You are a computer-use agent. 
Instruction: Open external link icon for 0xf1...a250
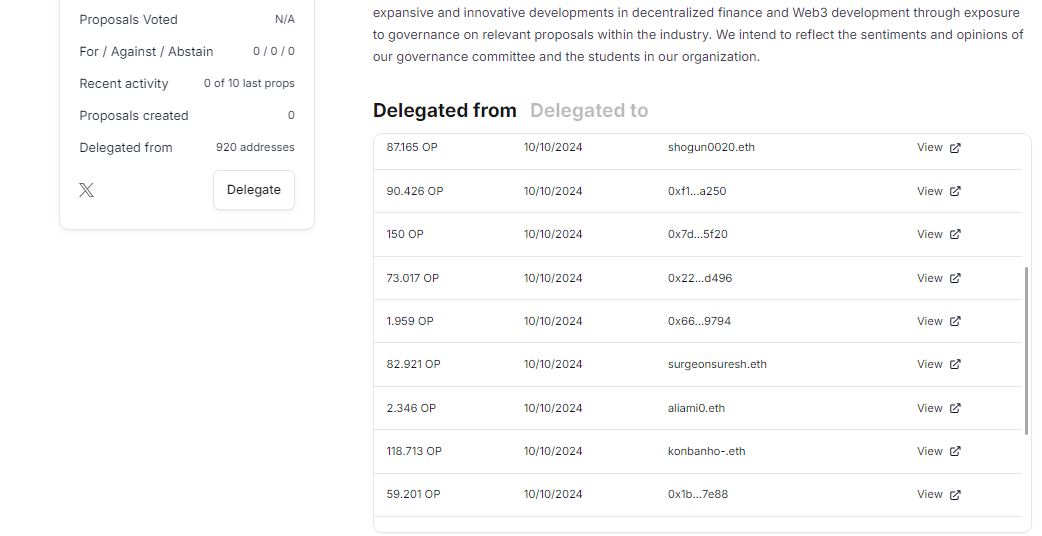coord(955,191)
